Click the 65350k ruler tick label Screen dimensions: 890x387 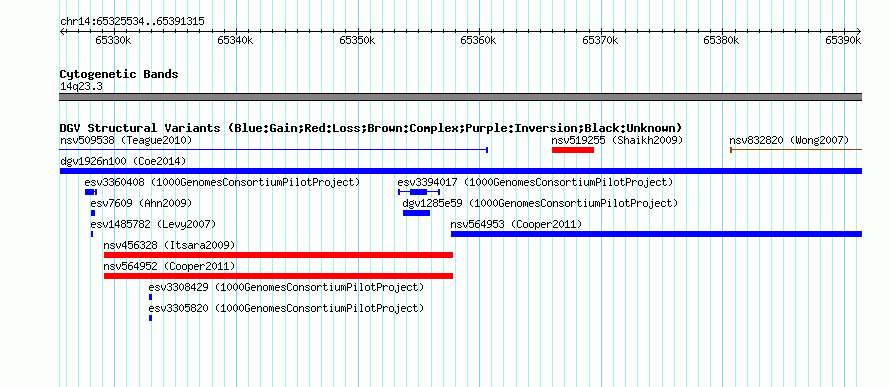pos(358,40)
